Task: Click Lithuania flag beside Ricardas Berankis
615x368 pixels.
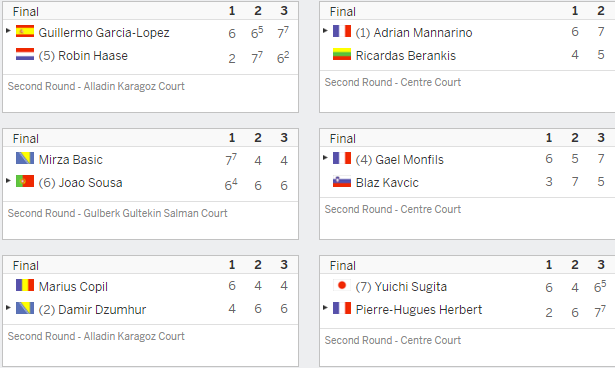Action: click(342, 54)
